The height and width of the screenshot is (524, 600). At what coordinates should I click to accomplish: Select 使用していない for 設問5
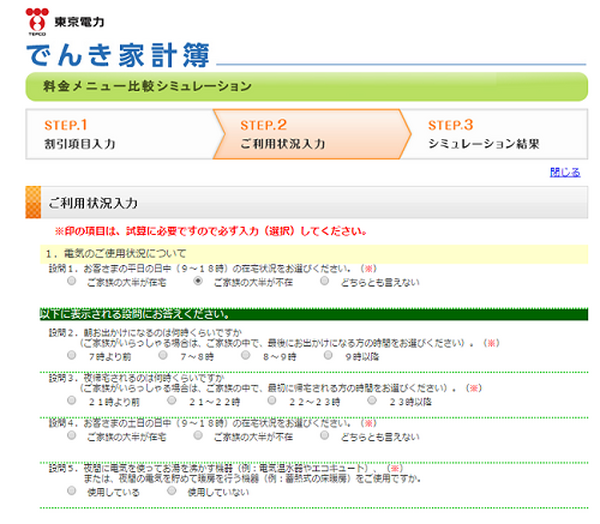click(x=172, y=490)
